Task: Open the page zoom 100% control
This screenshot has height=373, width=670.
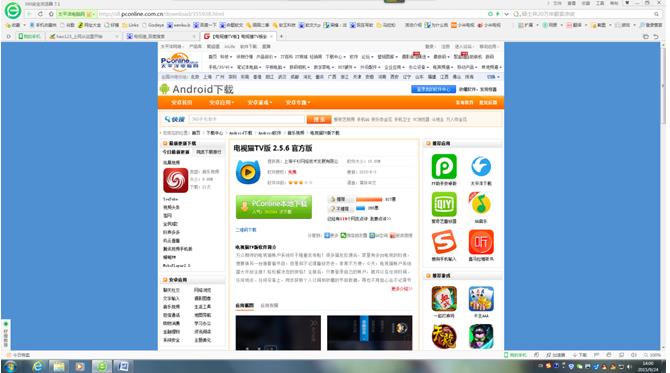Action: 652,355
